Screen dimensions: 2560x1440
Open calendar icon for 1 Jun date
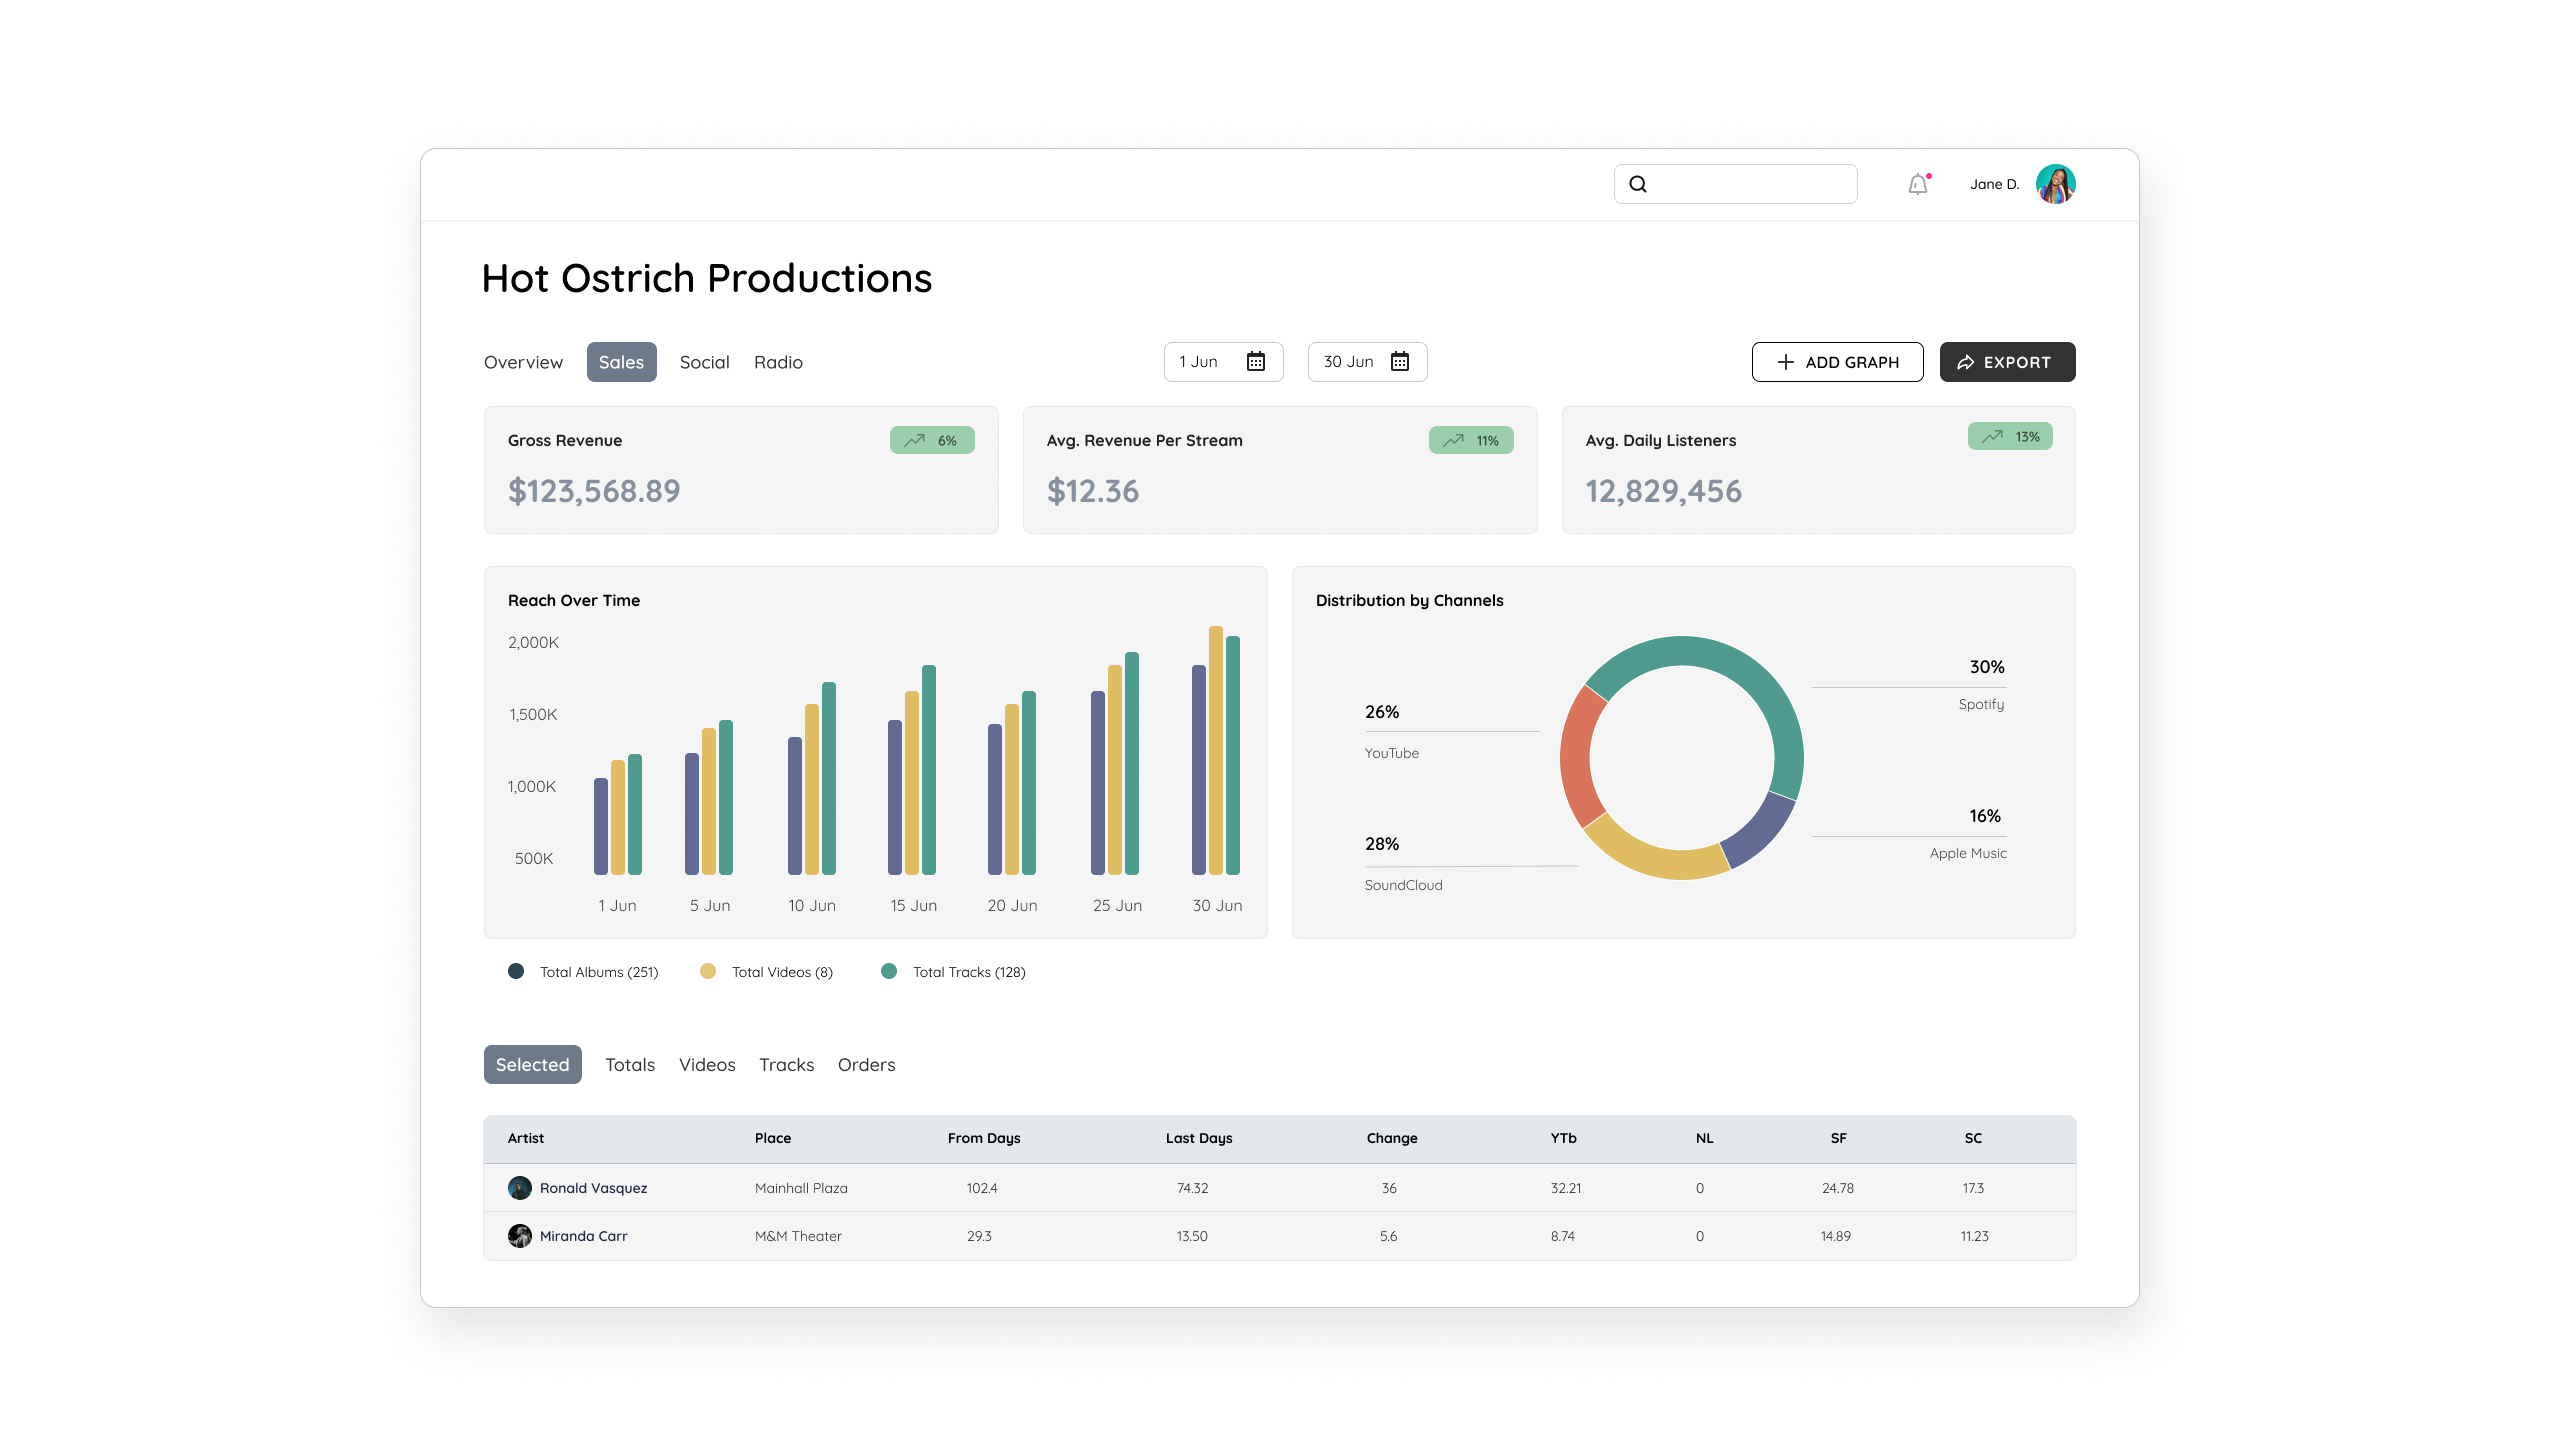pyautogui.click(x=1256, y=362)
